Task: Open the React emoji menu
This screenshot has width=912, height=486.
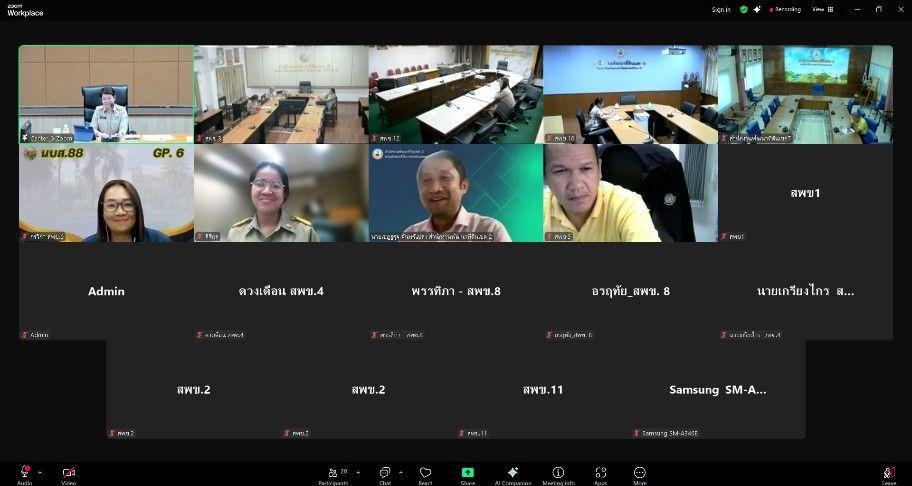Action: pyautogui.click(x=425, y=472)
